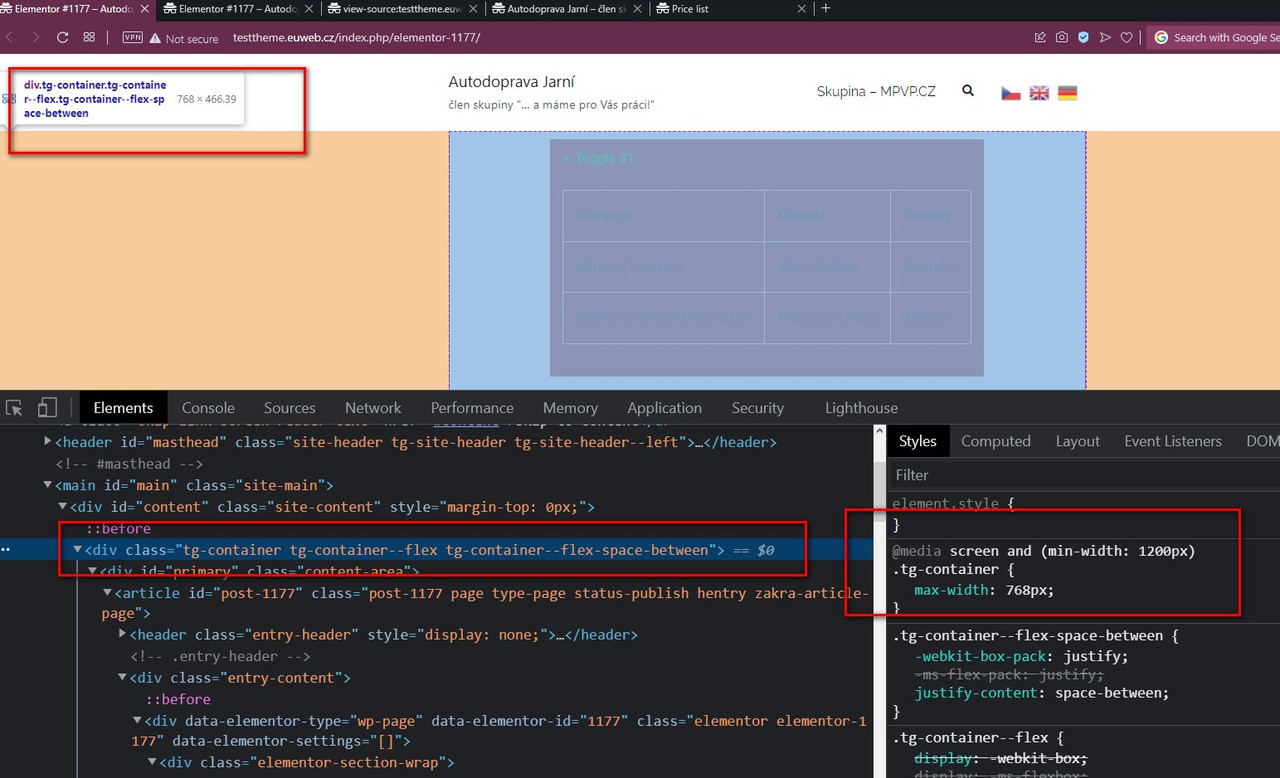The image size is (1280, 778).
Task: Switch site language with the German flag
Action: (1067, 93)
